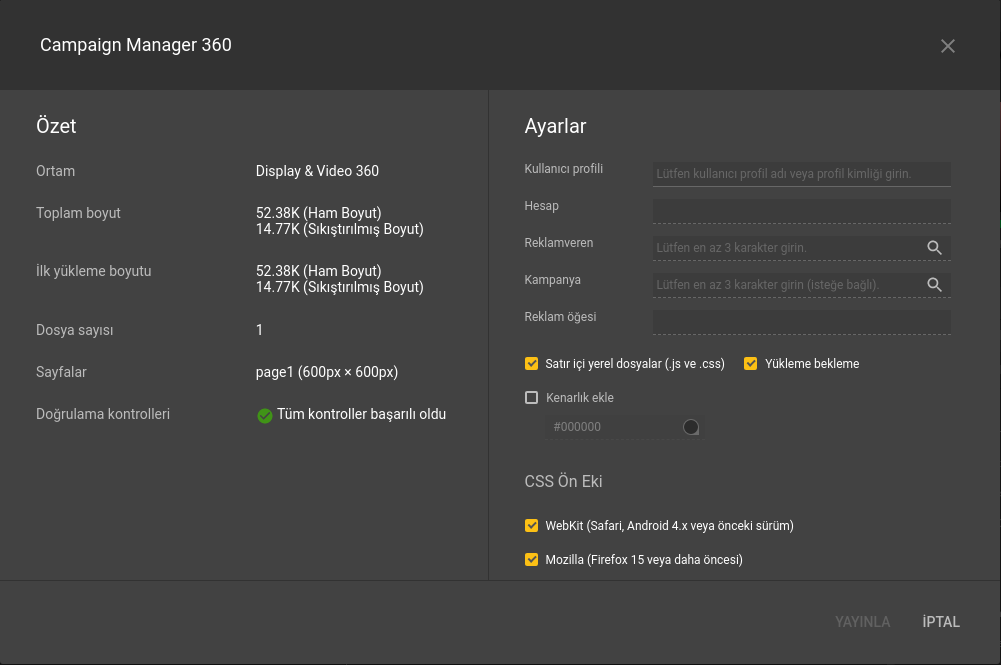
Task: Click 'Tüm kontroller başarılı oldu' text
Action: pos(361,414)
